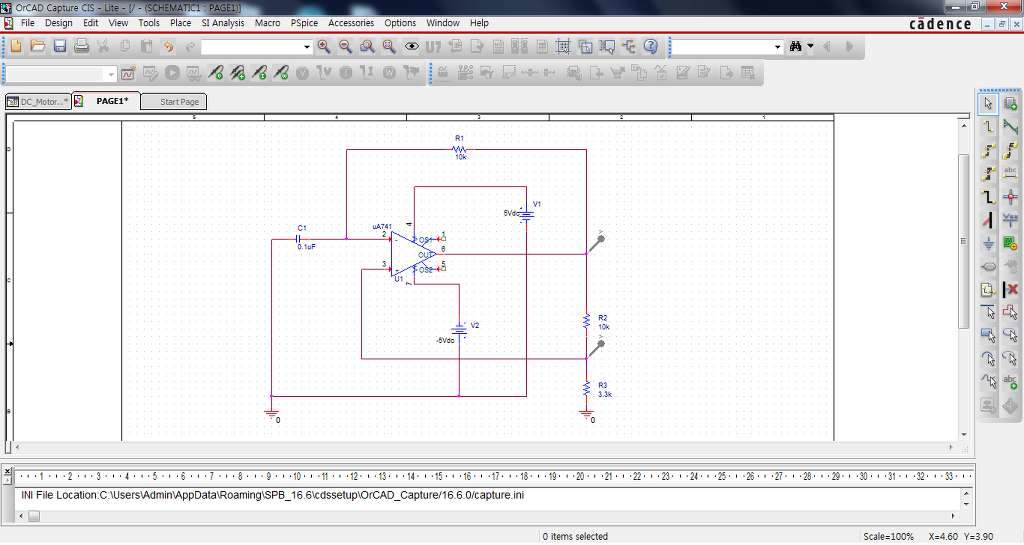Screen dimensions: 1024x545
Task: Zoom in using the magnifier plus icon
Action: (323, 46)
